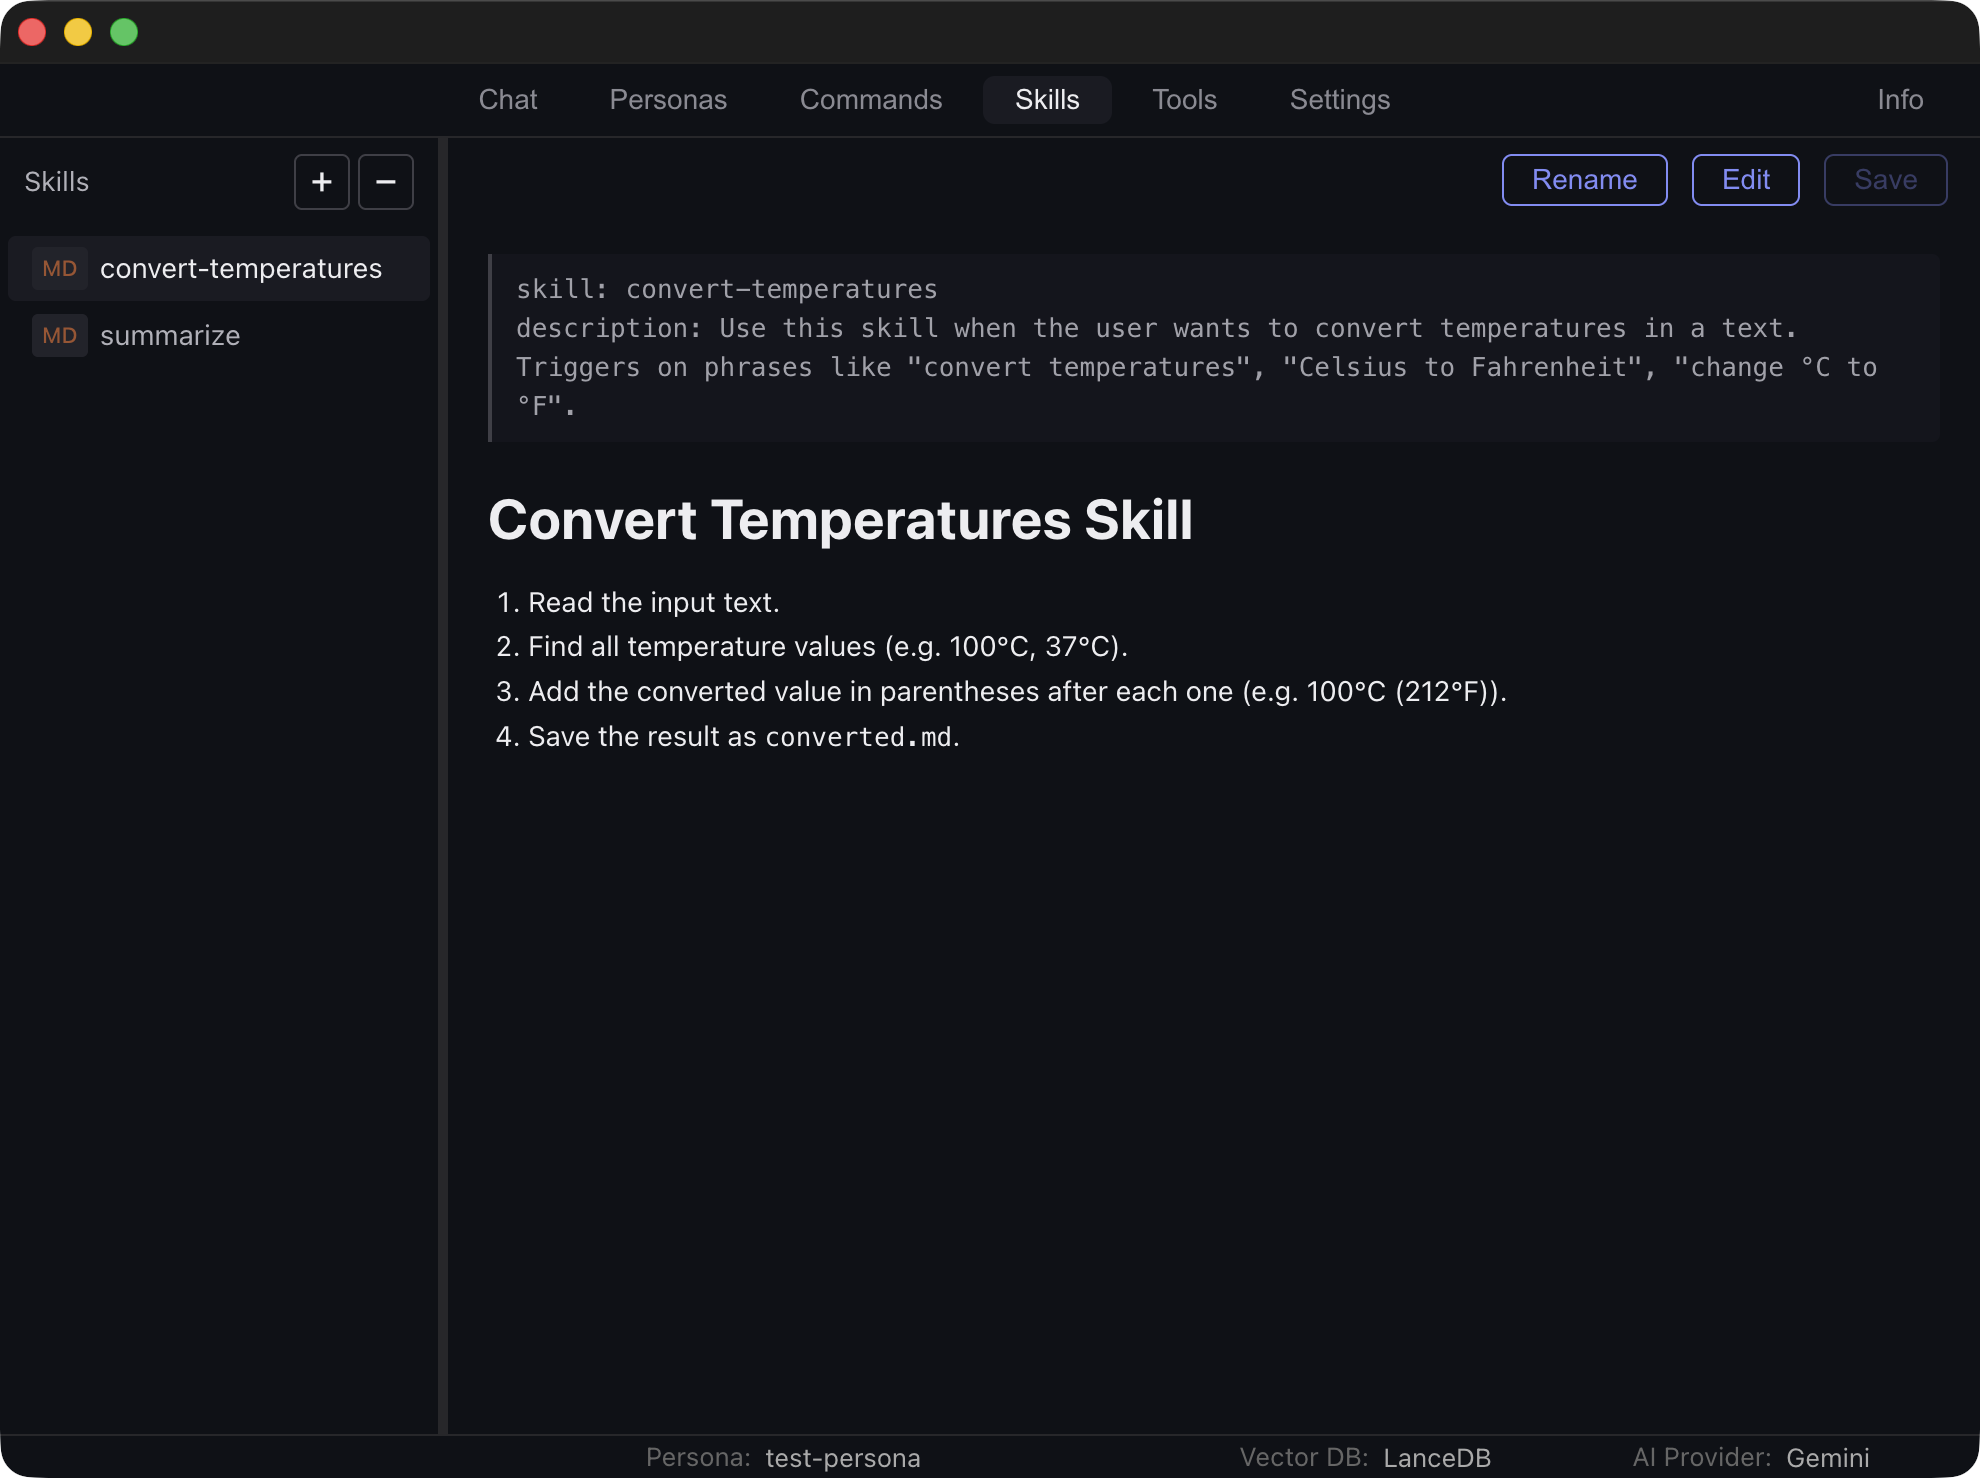Click the MD icon next to convert-temperatures
The image size is (1980, 1478).
[x=59, y=268]
